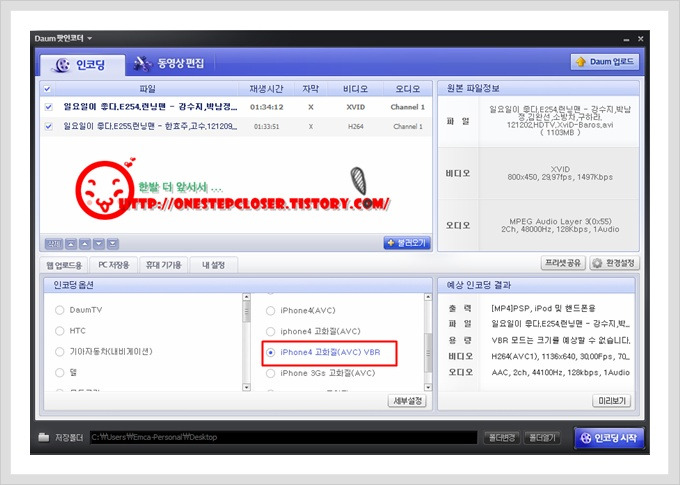Move selected file to the bottom of list
The width and height of the screenshot is (680, 485).
coord(113,244)
